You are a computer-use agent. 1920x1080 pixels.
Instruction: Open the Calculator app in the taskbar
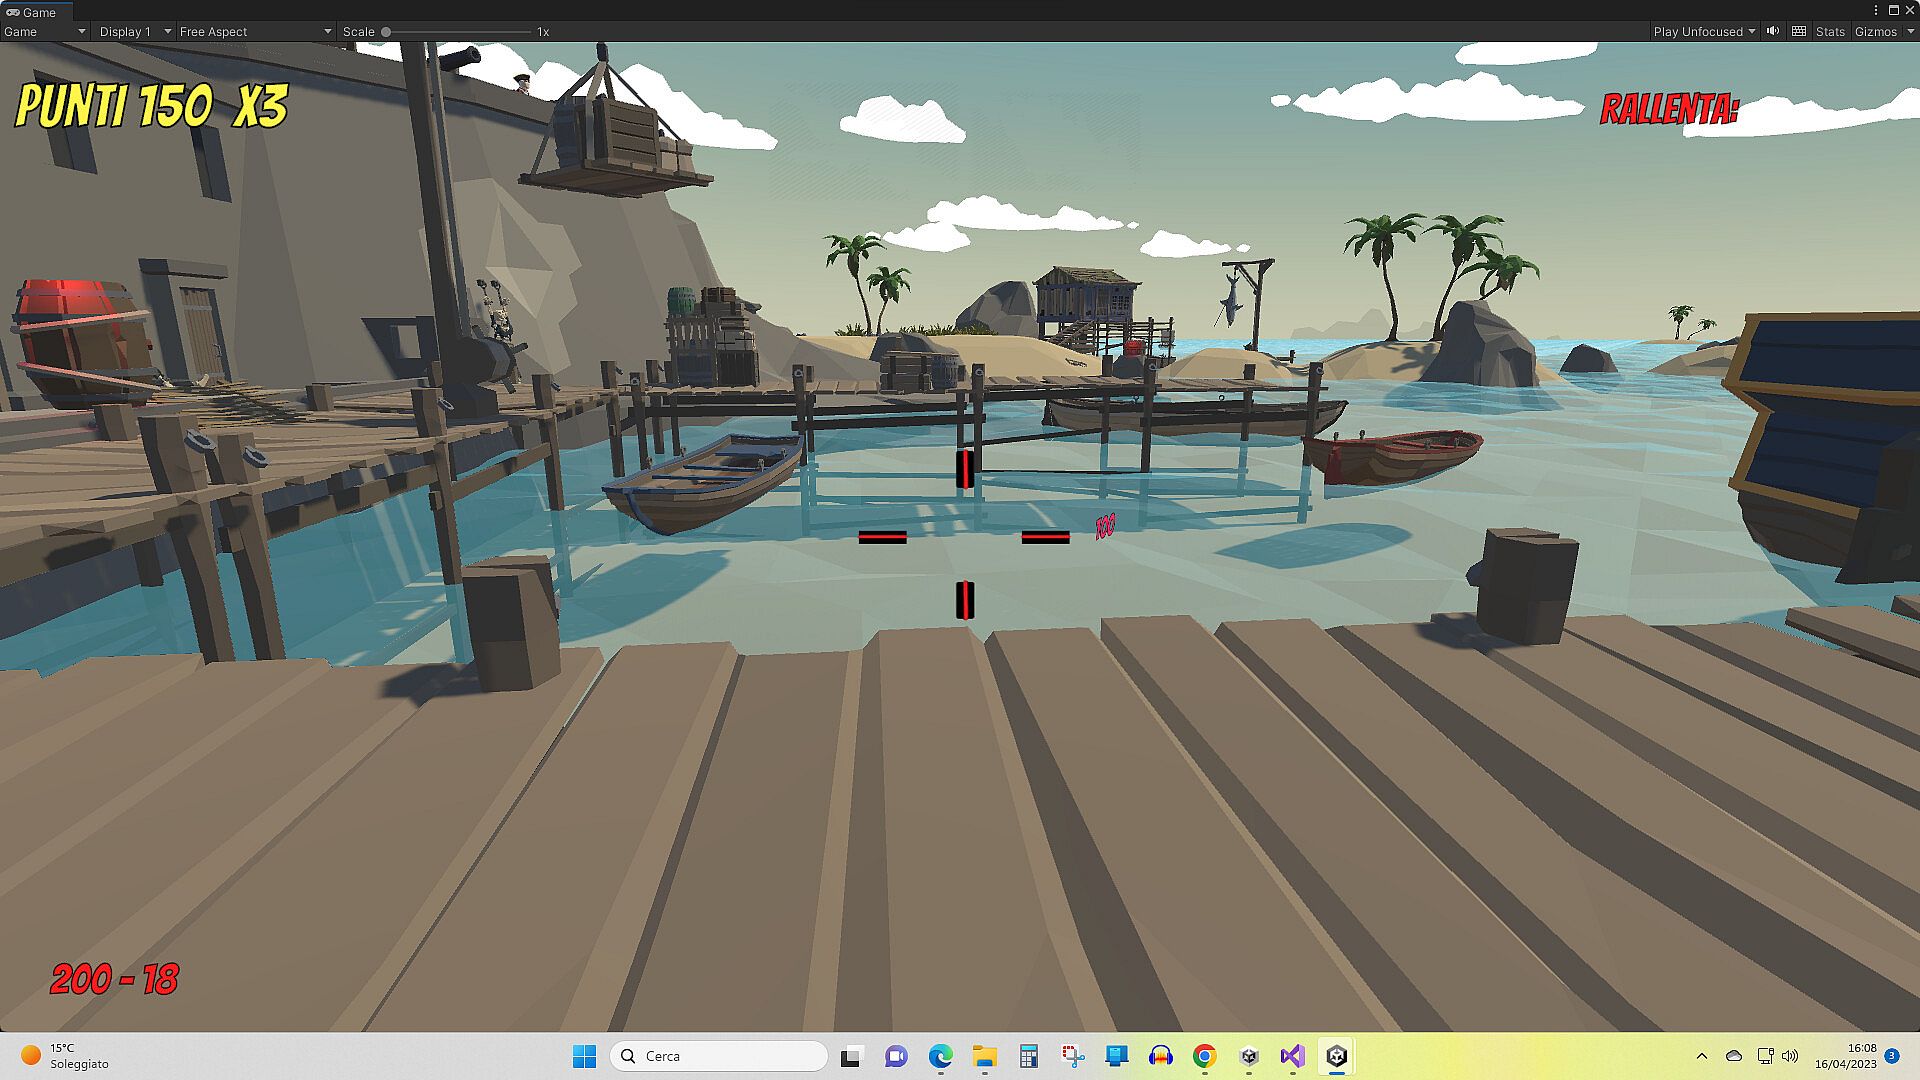point(1029,1056)
